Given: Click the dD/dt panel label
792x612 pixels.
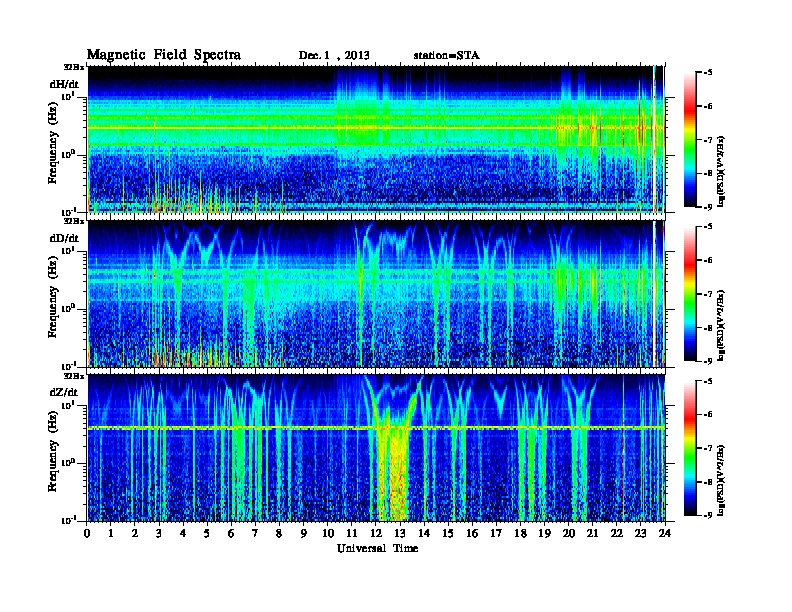Looking at the screenshot, I should click(x=64, y=238).
